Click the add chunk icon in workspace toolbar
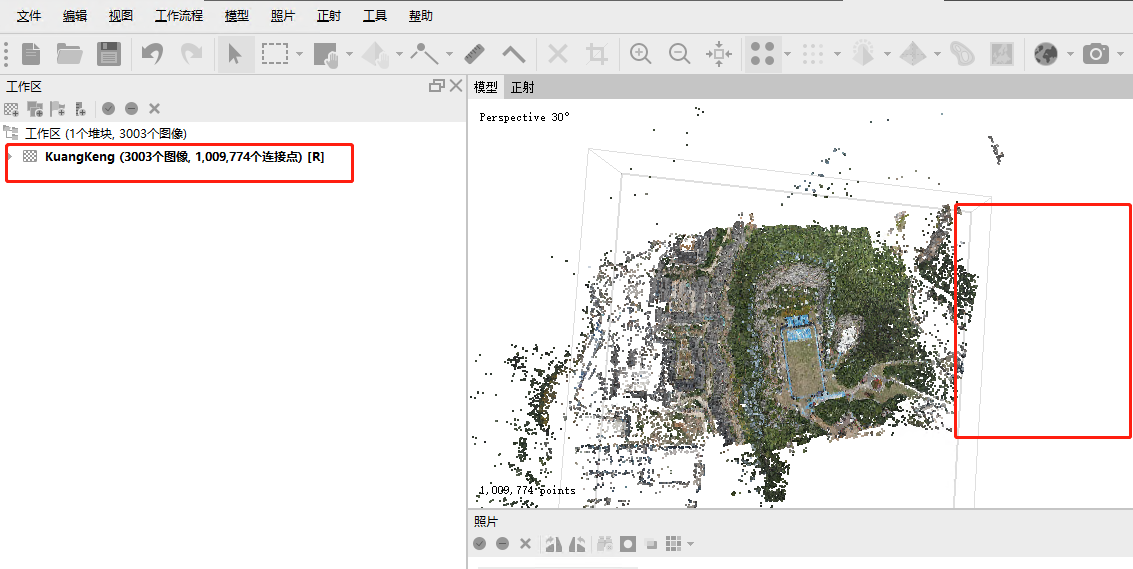This screenshot has height=569, width=1133. coord(11,108)
